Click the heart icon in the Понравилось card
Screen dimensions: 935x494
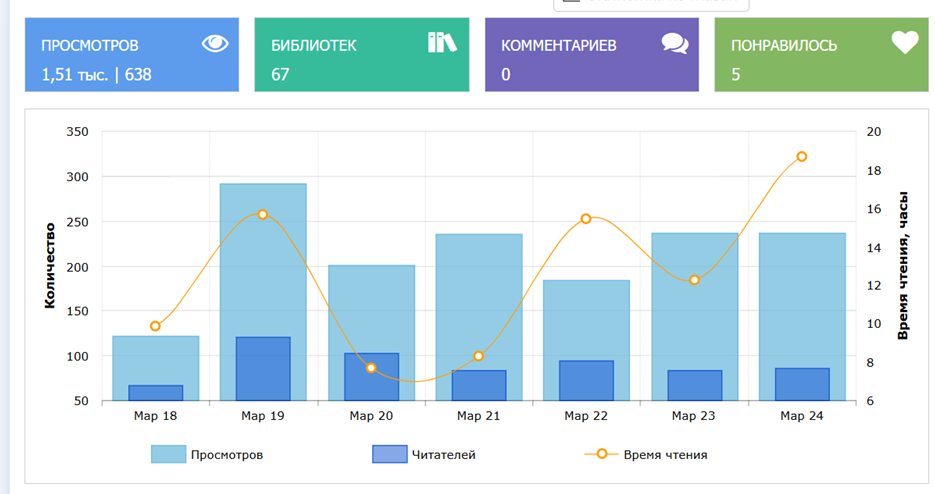pyautogui.click(x=904, y=42)
